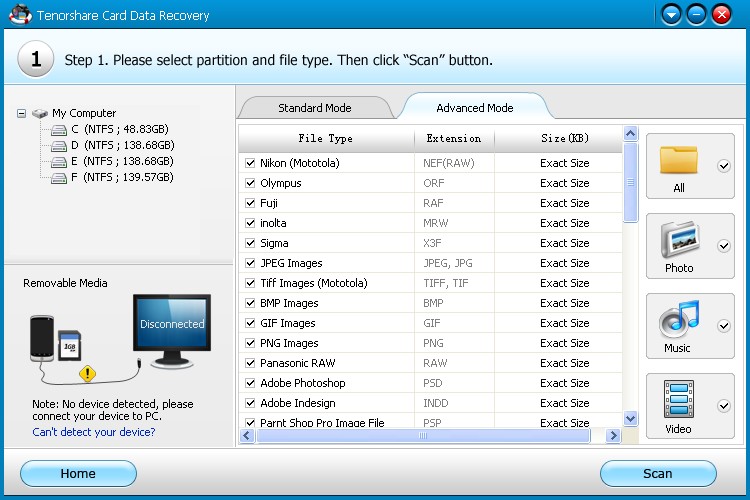The height and width of the screenshot is (500, 750).
Task: Click the horizontal scrollbar right arrow
Action: (x=613, y=435)
